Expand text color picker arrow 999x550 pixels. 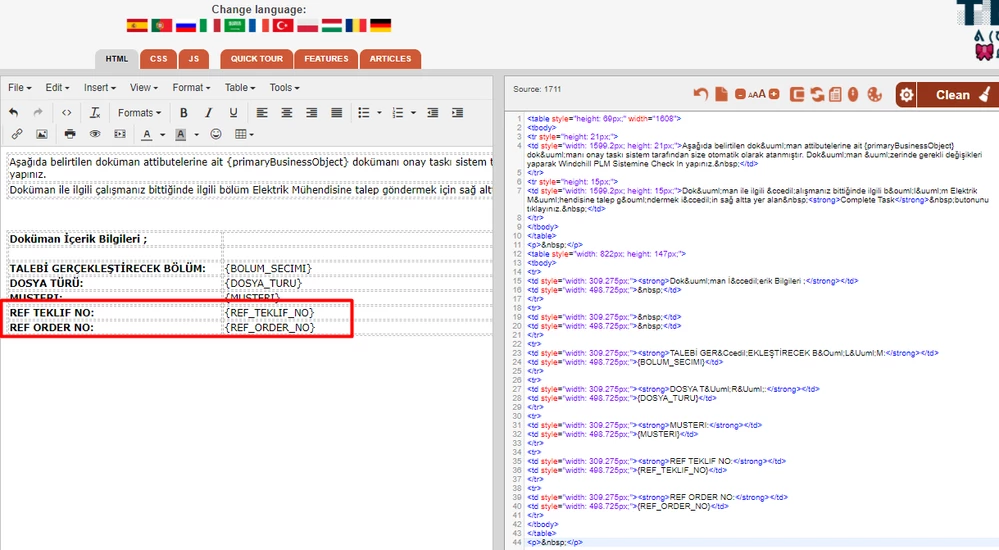click(162, 134)
